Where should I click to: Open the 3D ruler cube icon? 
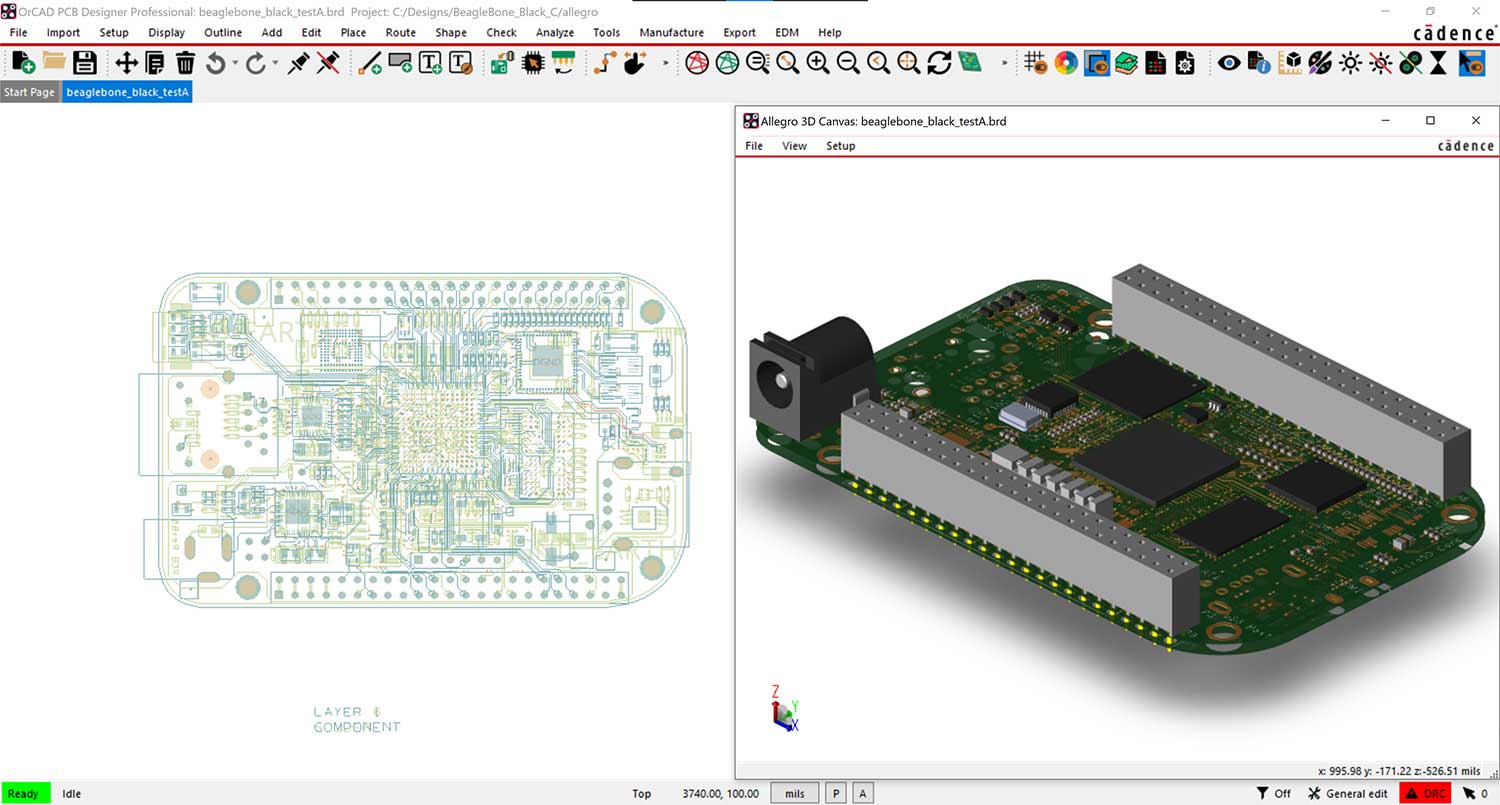[1292, 63]
